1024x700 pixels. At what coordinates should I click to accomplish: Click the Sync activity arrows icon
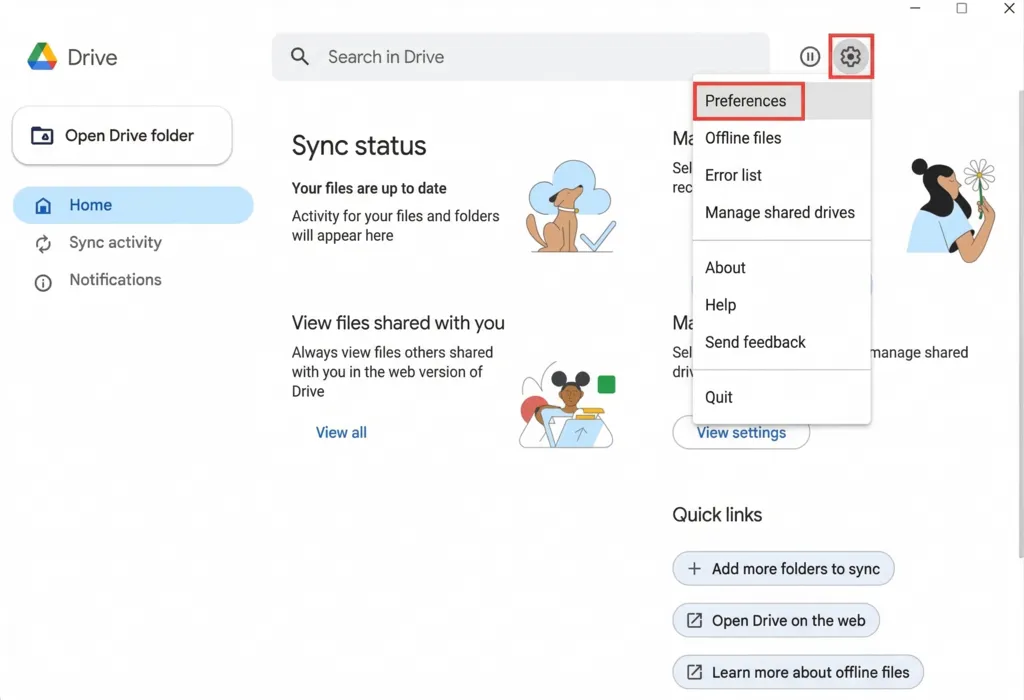coord(43,243)
